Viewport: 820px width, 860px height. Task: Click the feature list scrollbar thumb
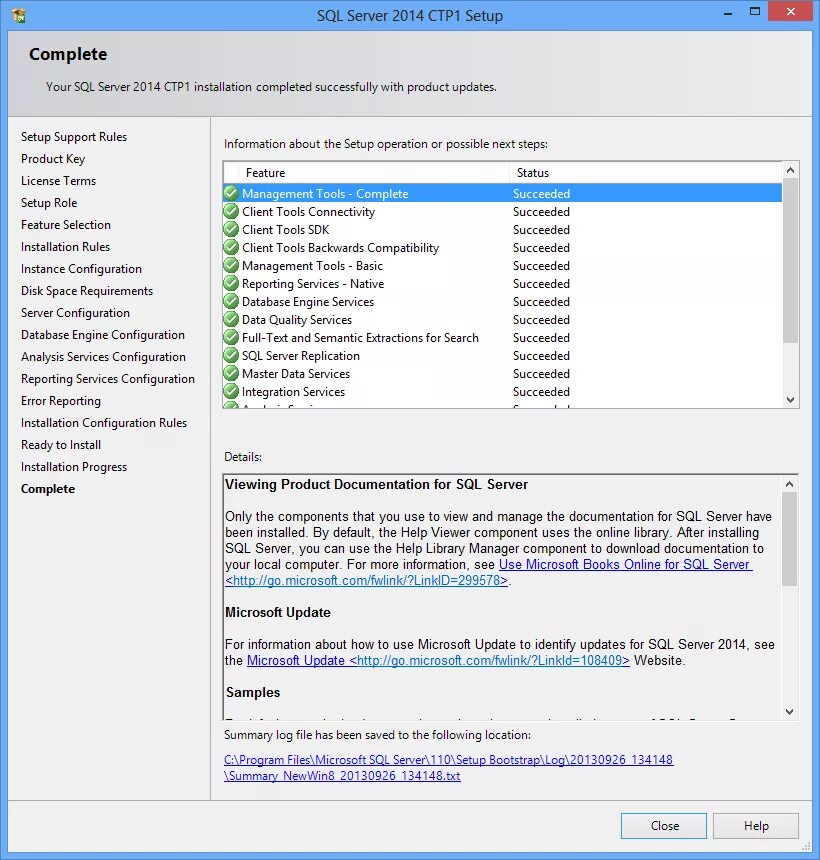coord(790,261)
